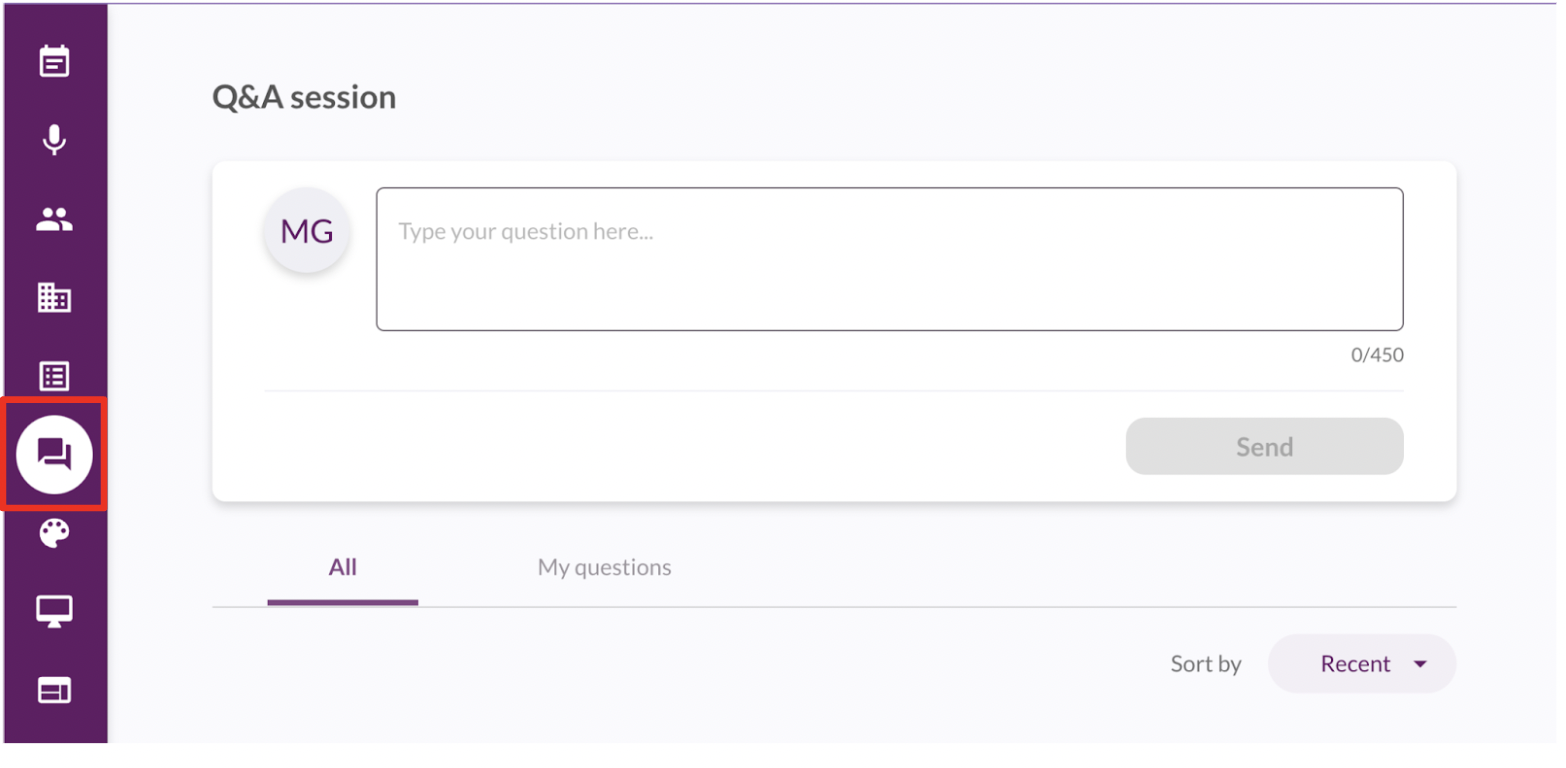
Task: Click the MG user avatar
Action: click(x=307, y=231)
